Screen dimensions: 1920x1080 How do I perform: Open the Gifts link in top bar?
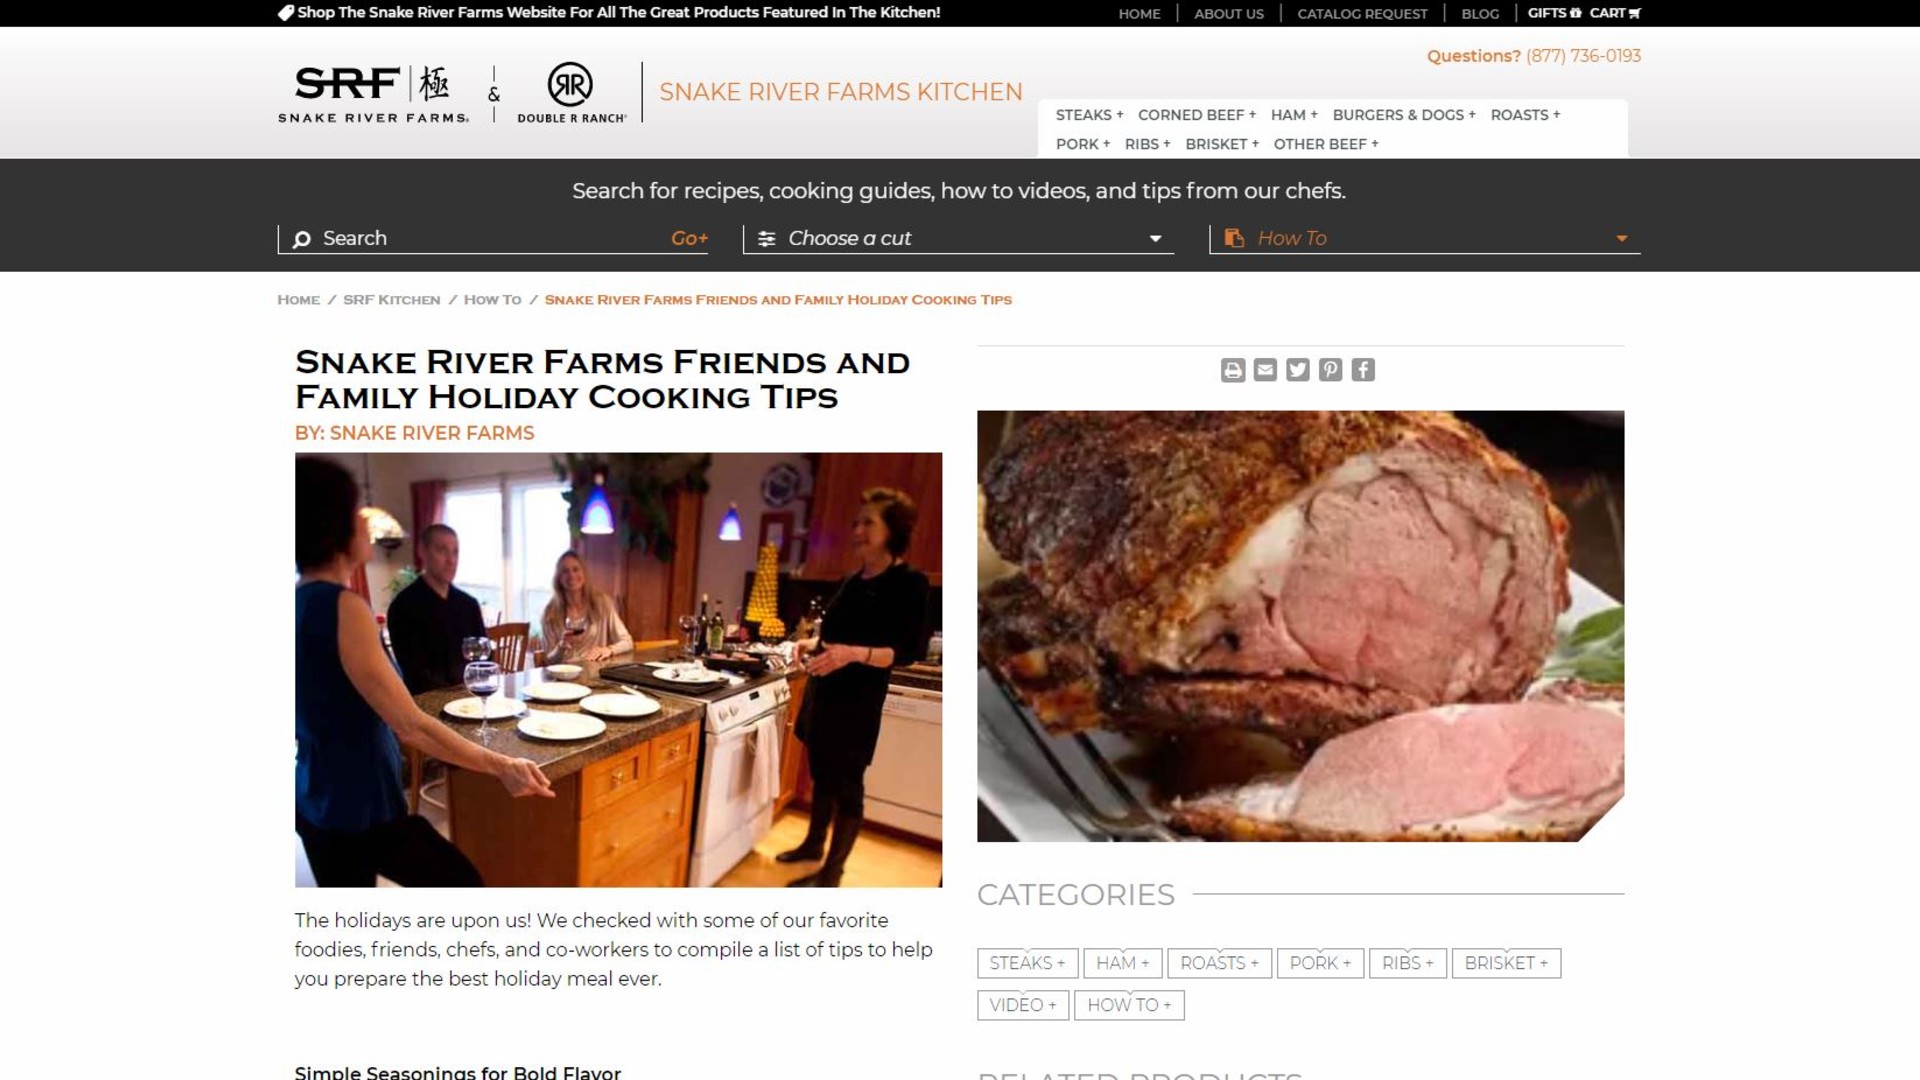point(1554,13)
